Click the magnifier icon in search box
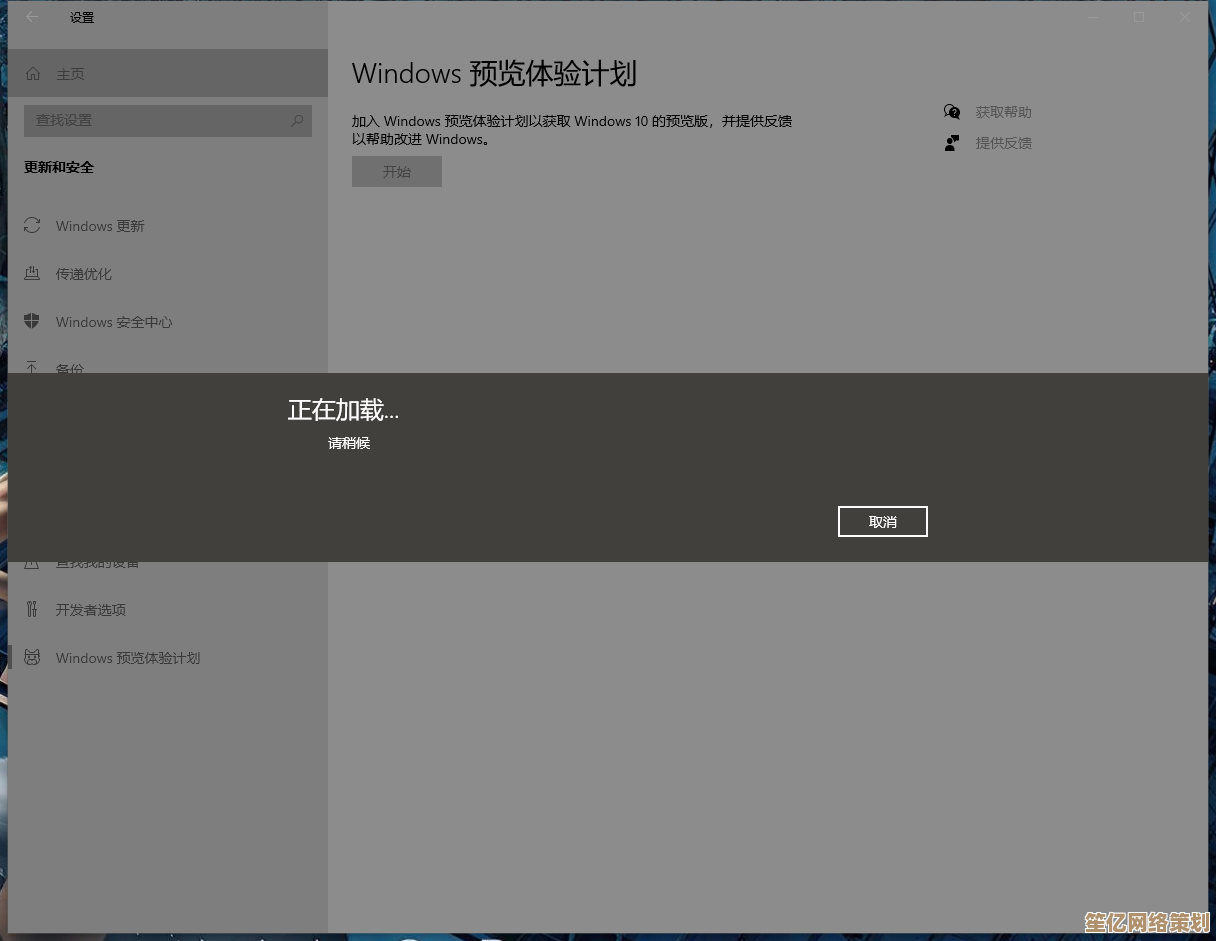This screenshot has height=941, width=1216. (297, 120)
